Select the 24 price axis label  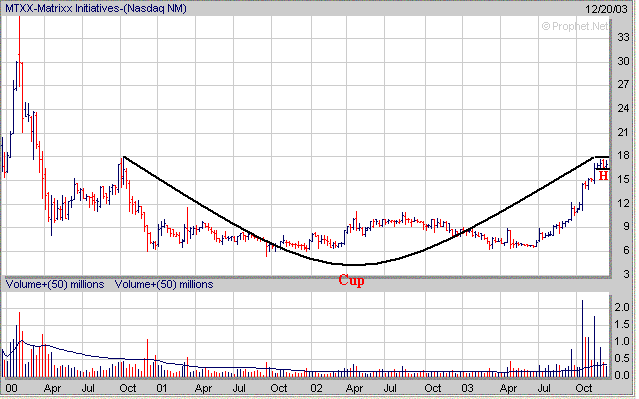point(623,108)
